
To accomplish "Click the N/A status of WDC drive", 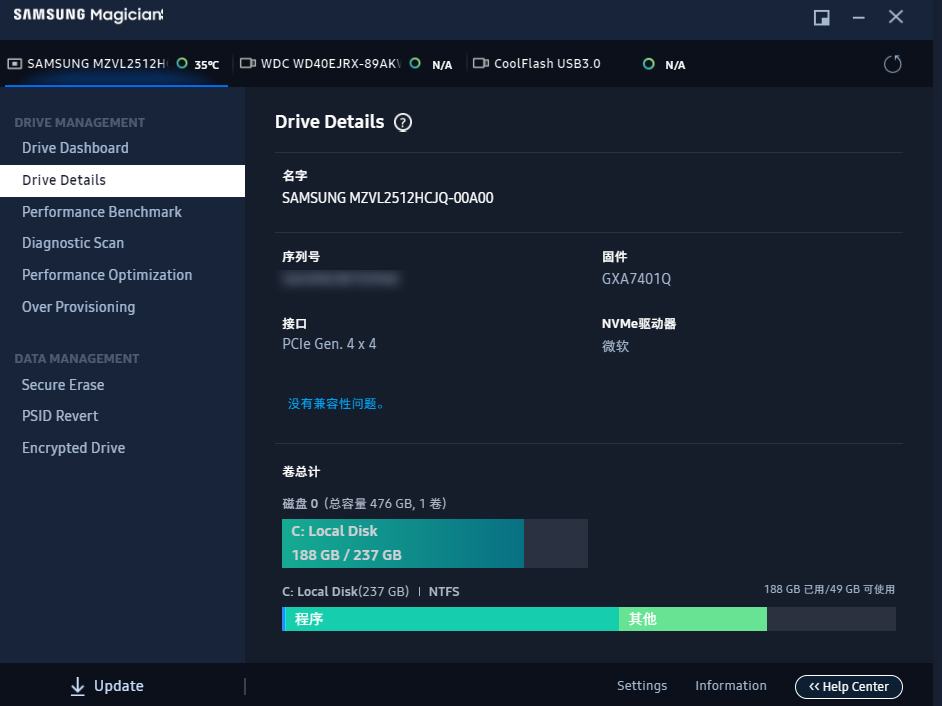I will coord(442,65).
